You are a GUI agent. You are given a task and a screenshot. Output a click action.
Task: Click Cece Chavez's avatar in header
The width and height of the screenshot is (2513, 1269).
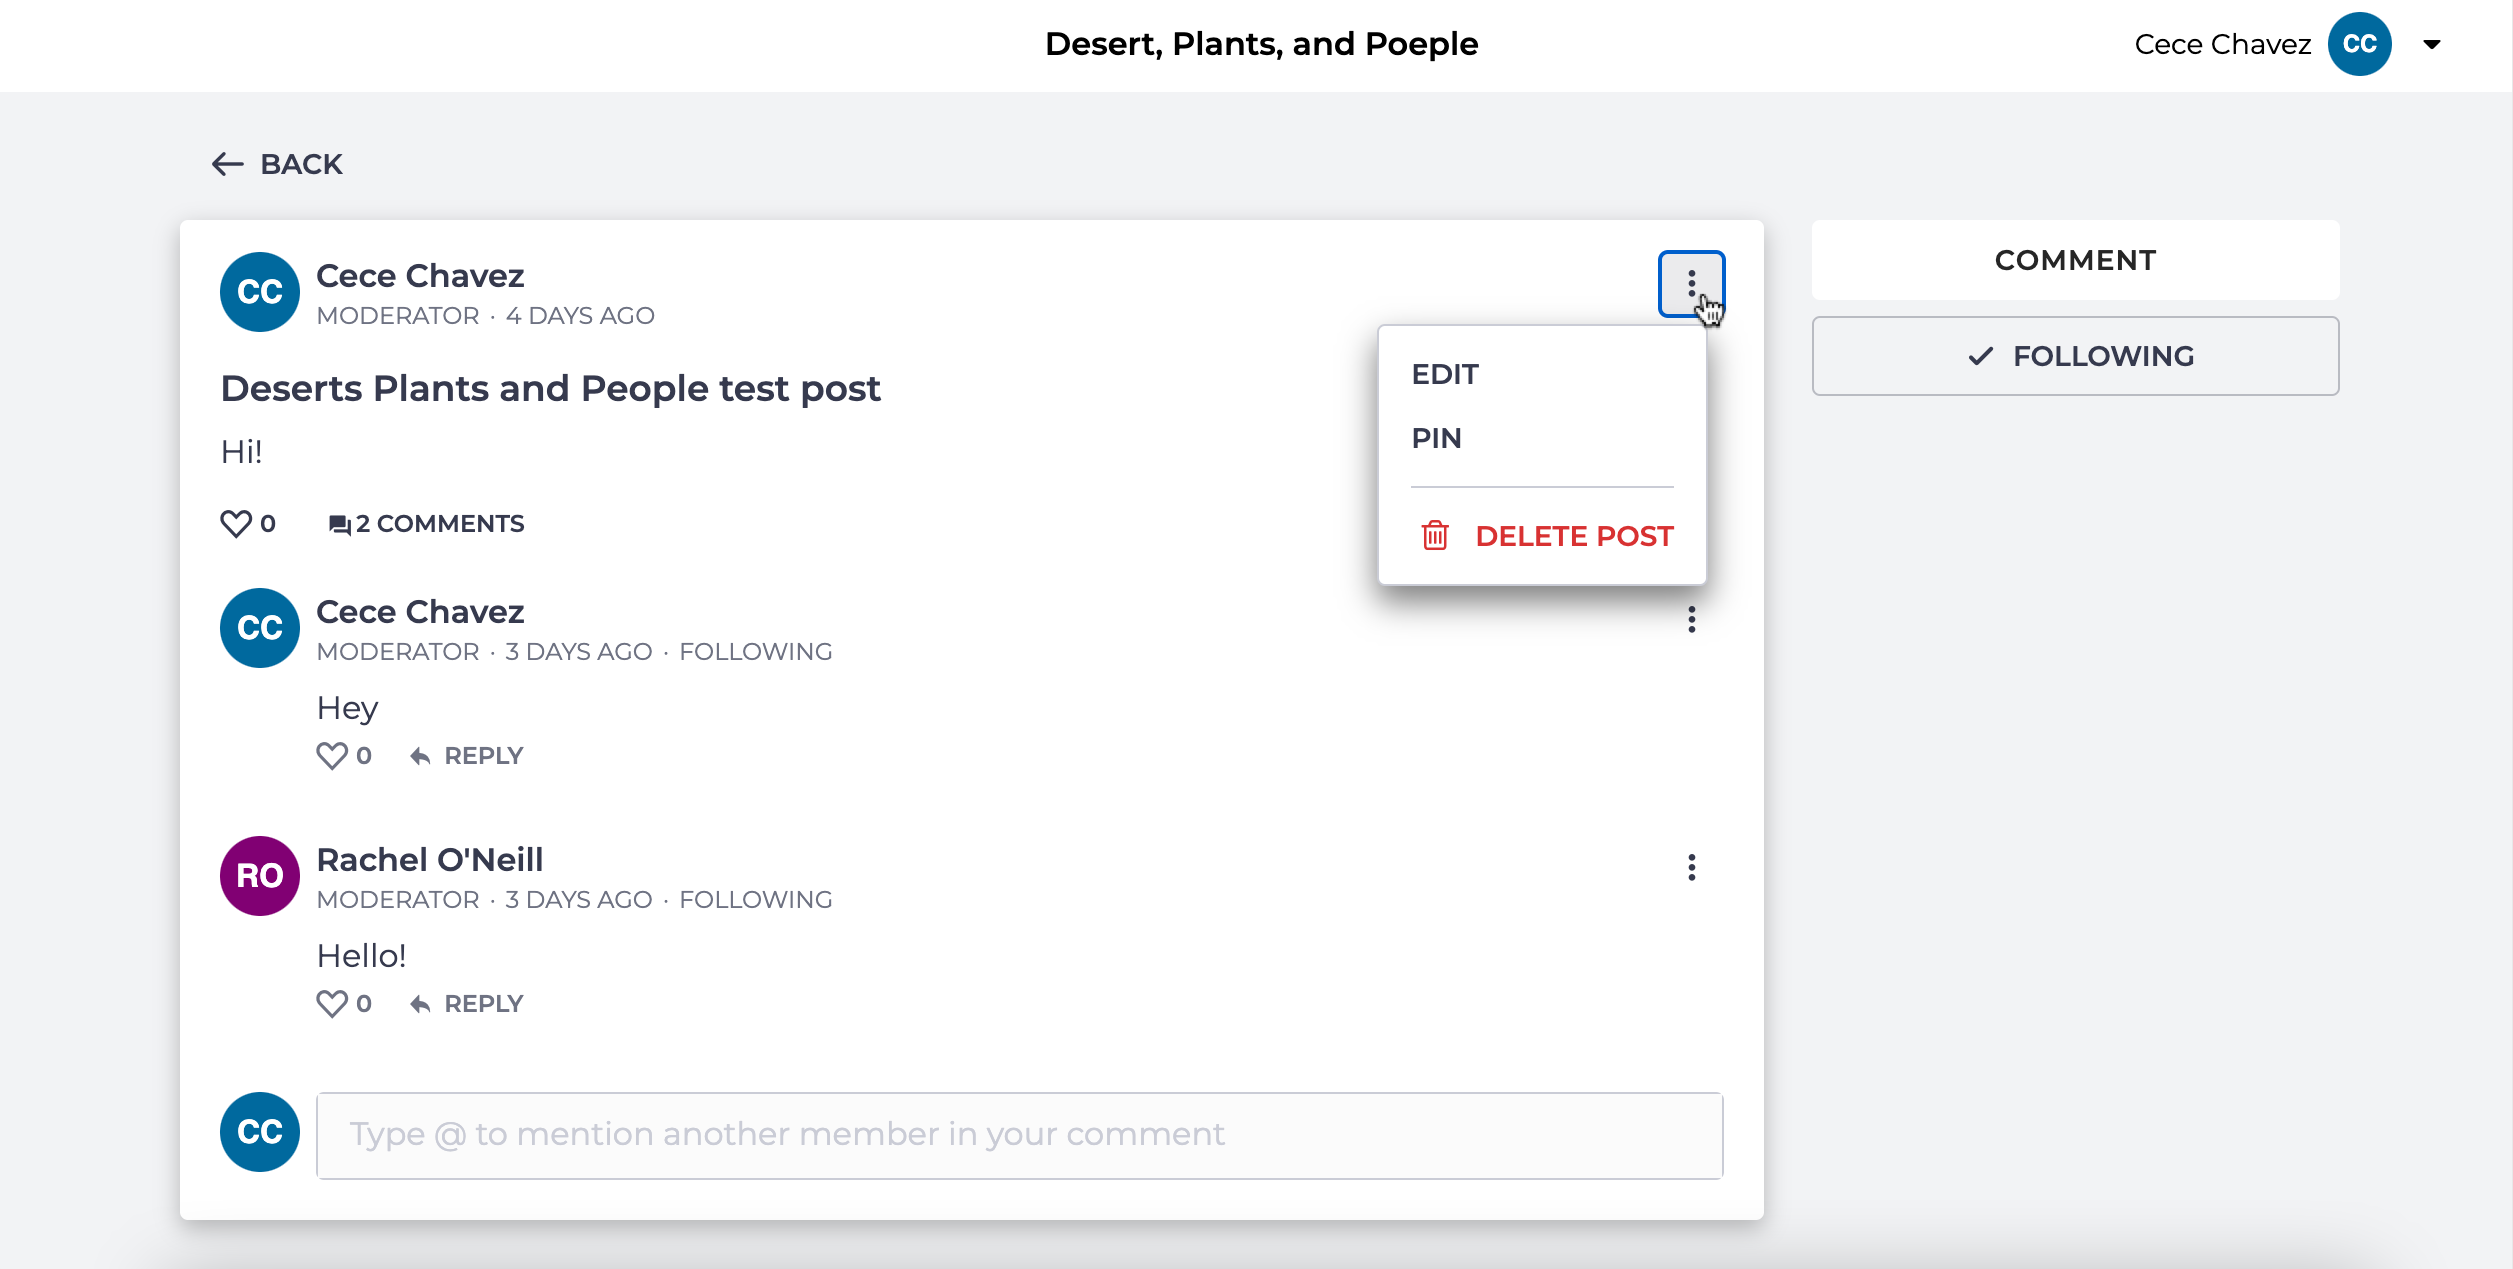pyautogui.click(x=2359, y=44)
